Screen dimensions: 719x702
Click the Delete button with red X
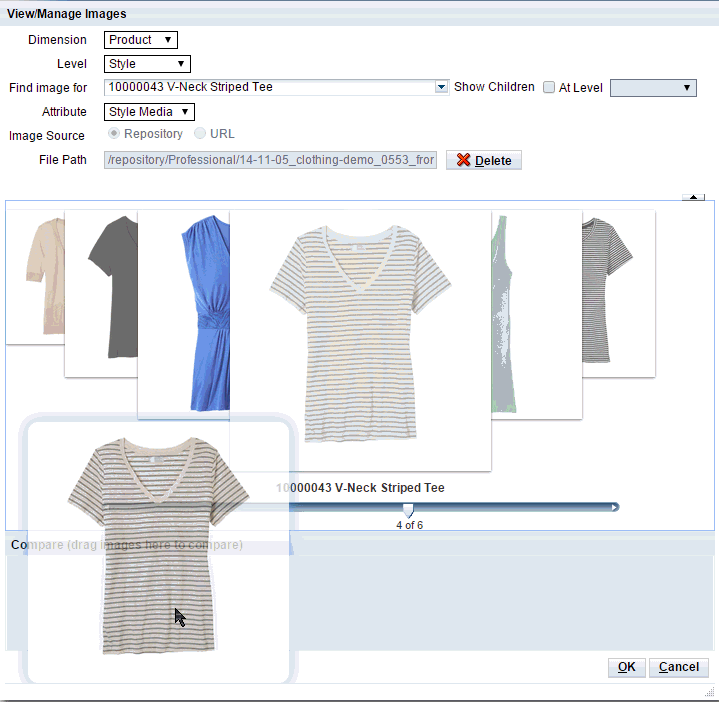coord(484,160)
